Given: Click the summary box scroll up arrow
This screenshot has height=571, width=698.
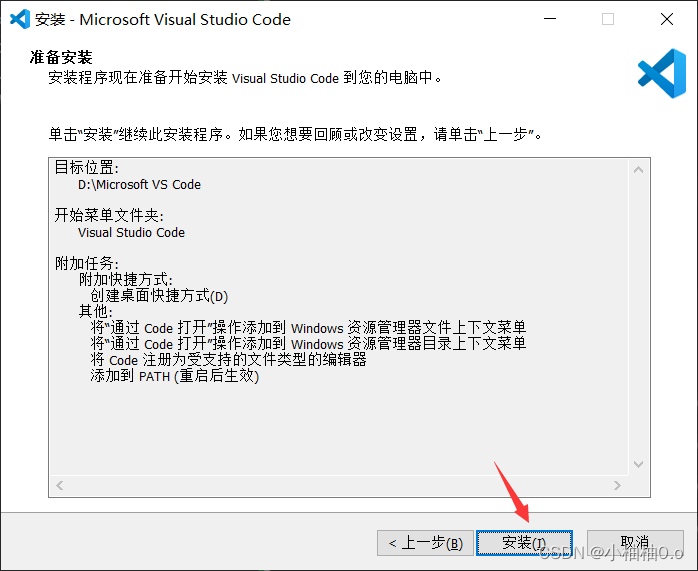Looking at the screenshot, I should coord(638,170).
